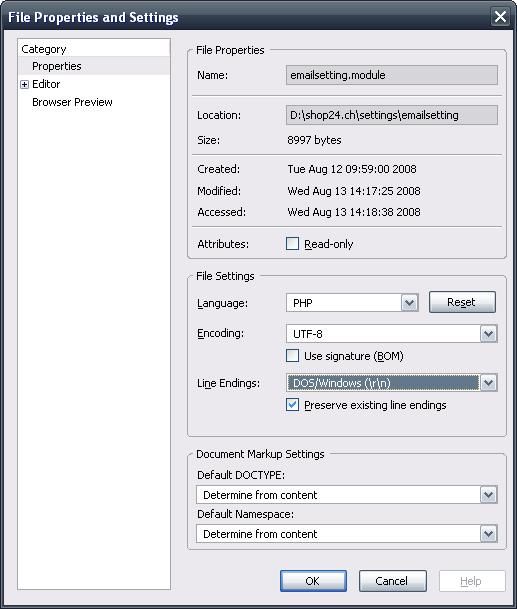Select Browser Preview category
This screenshot has height=609, width=517.
click(x=72, y=102)
